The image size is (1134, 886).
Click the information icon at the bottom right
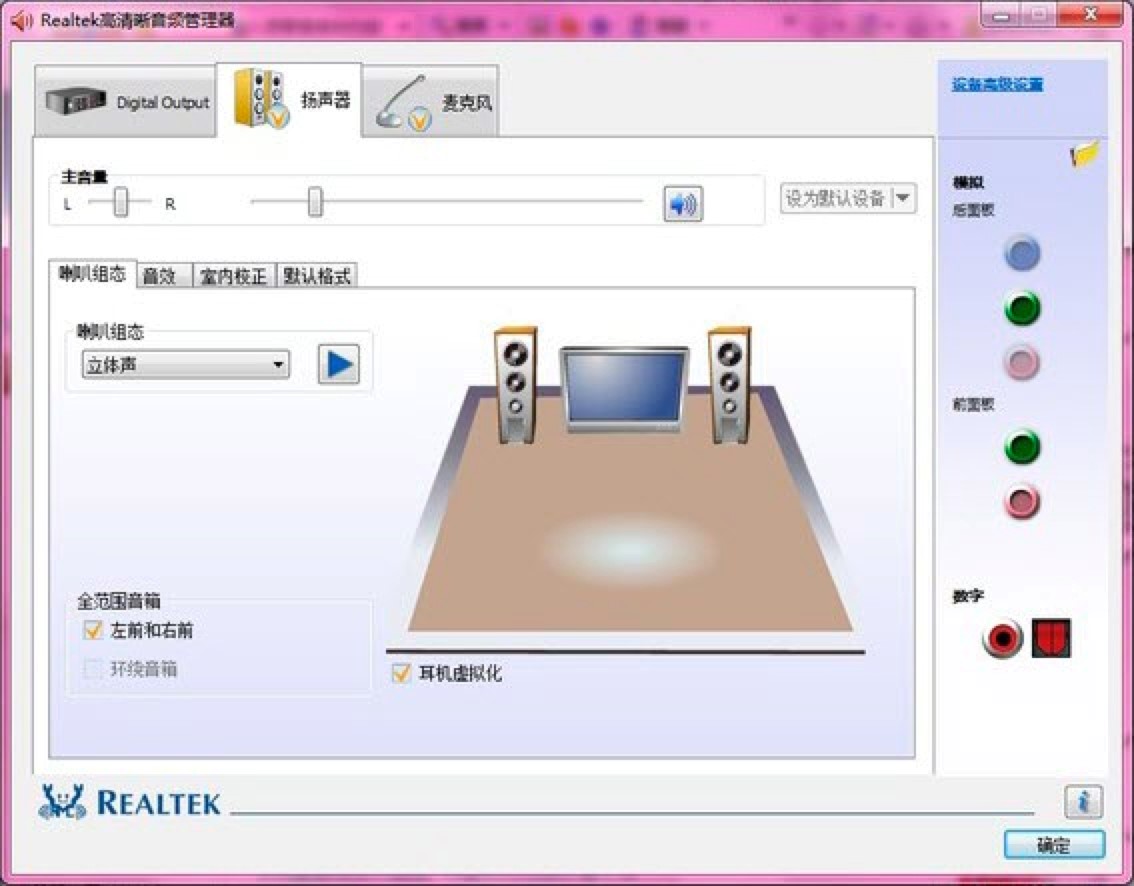pos(1083,803)
